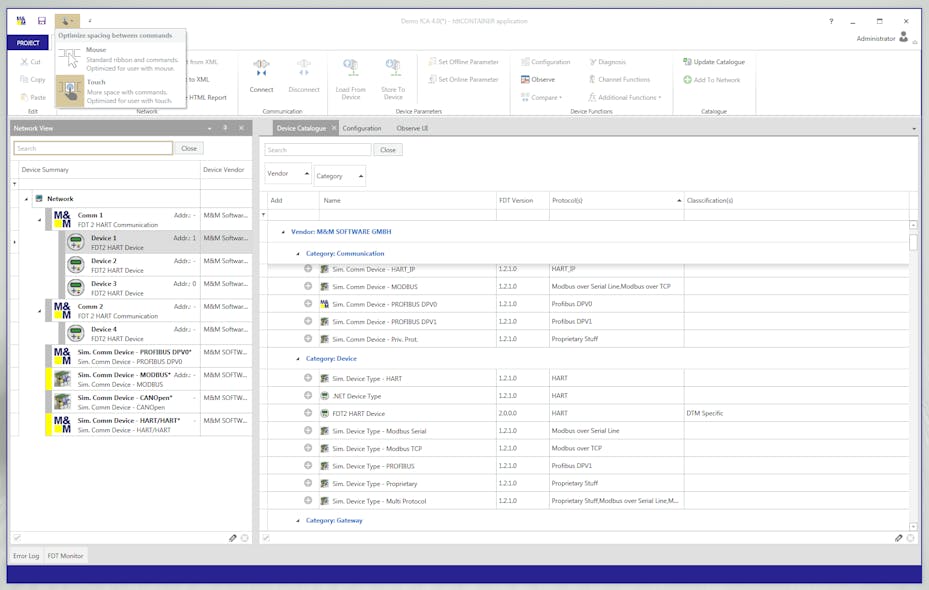Click Add To Network in the ribbon
929x590 pixels.
[x=712, y=80]
